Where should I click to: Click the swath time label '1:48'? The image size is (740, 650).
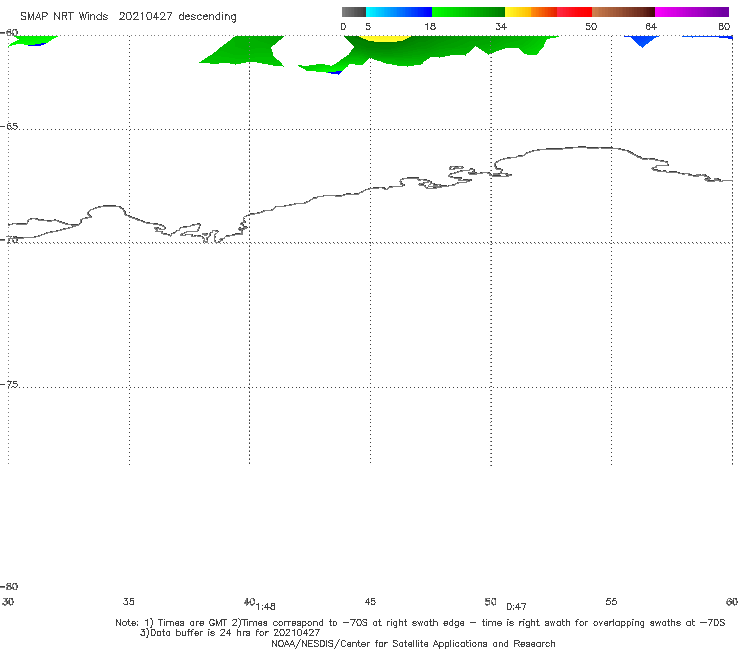(x=266, y=607)
